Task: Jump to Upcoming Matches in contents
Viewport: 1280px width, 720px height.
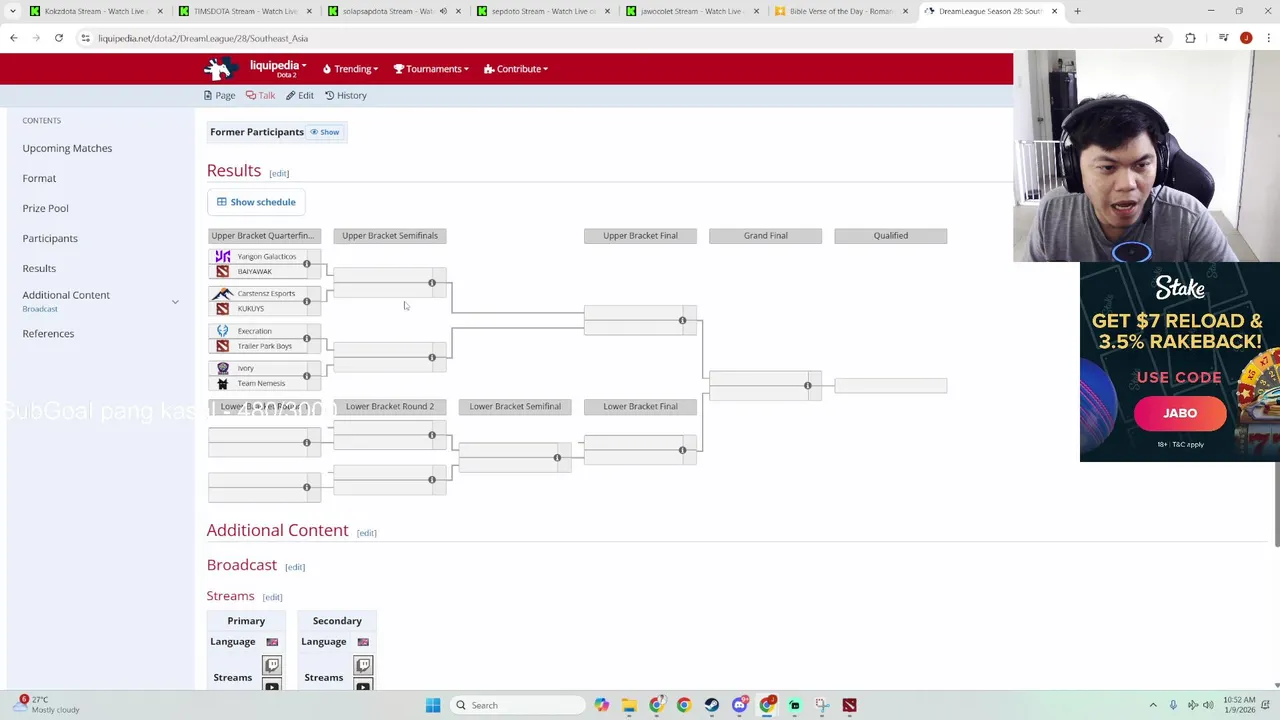Action: pos(67,148)
